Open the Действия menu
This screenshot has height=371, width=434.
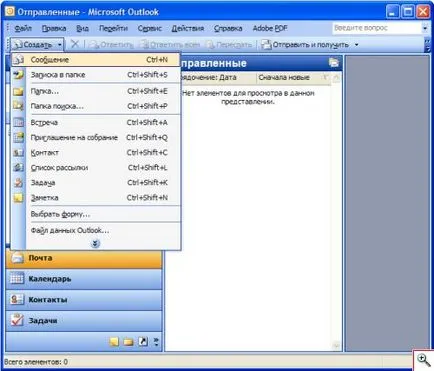188,28
